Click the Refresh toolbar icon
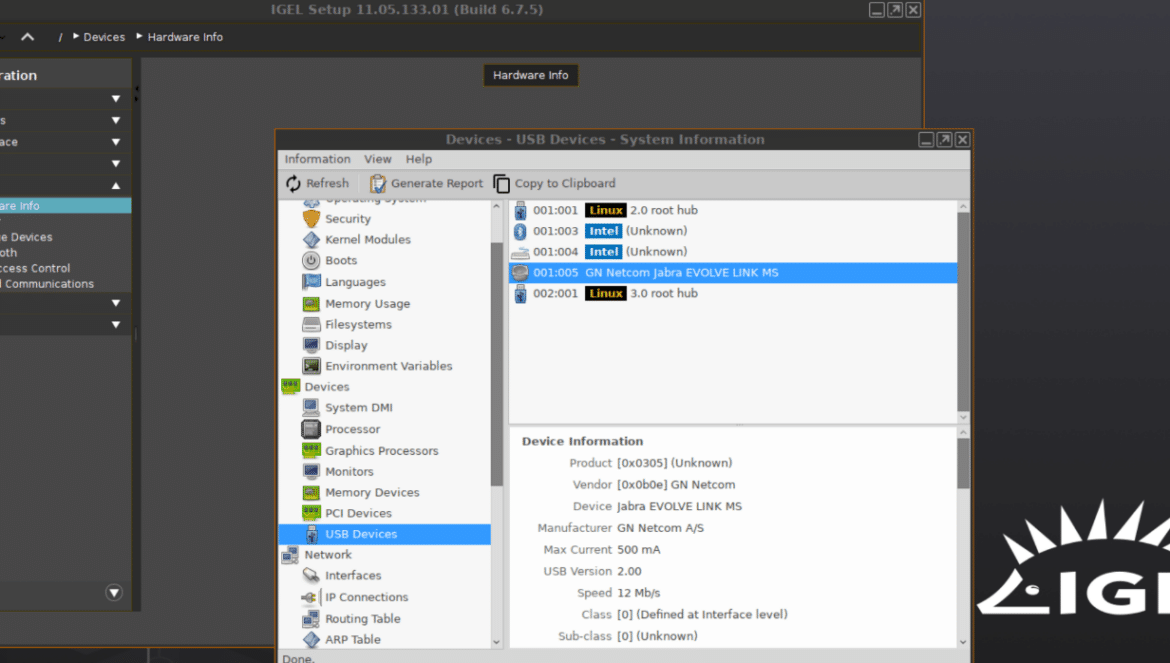1170x663 pixels. coord(293,183)
